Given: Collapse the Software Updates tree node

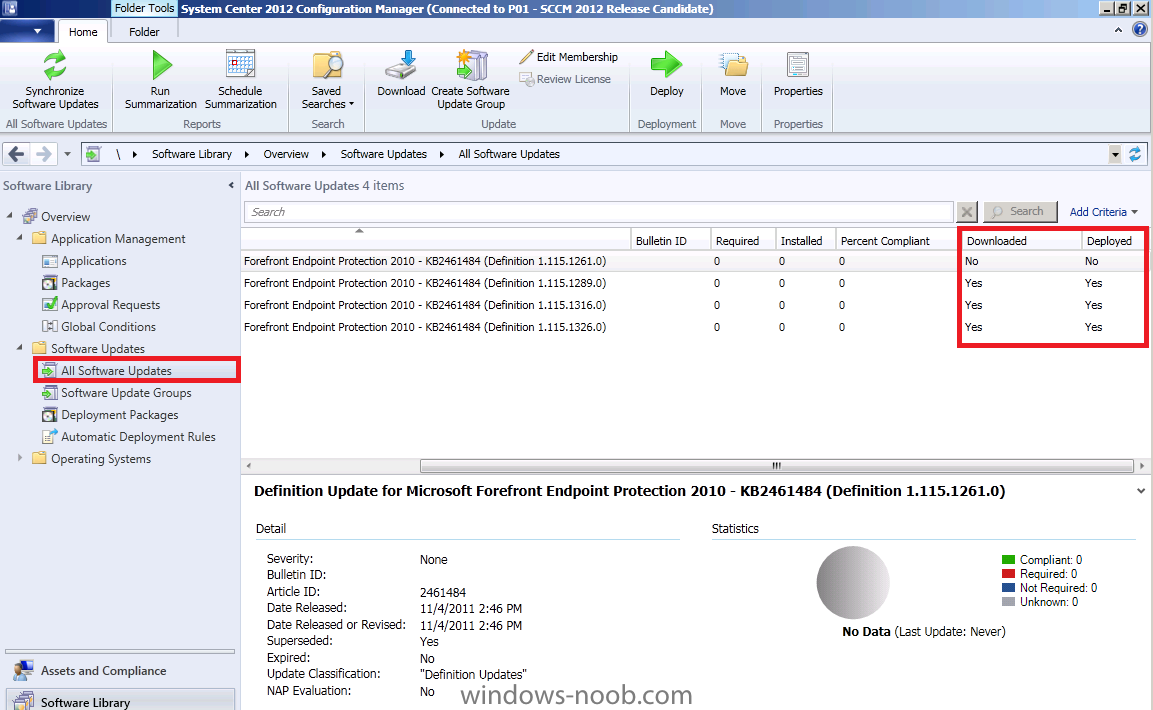Looking at the screenshot, I should [20, 347].
